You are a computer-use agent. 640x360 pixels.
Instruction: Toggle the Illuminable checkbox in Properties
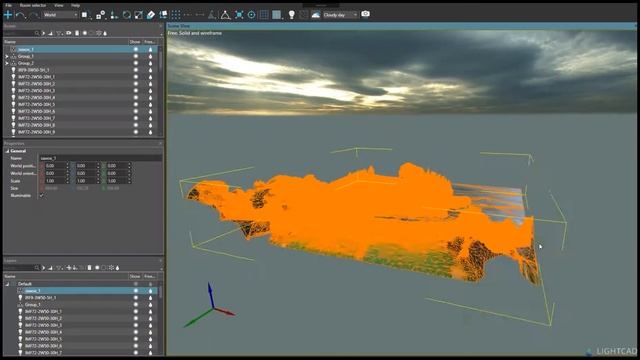pyautogui.click(x=42, y=196)
